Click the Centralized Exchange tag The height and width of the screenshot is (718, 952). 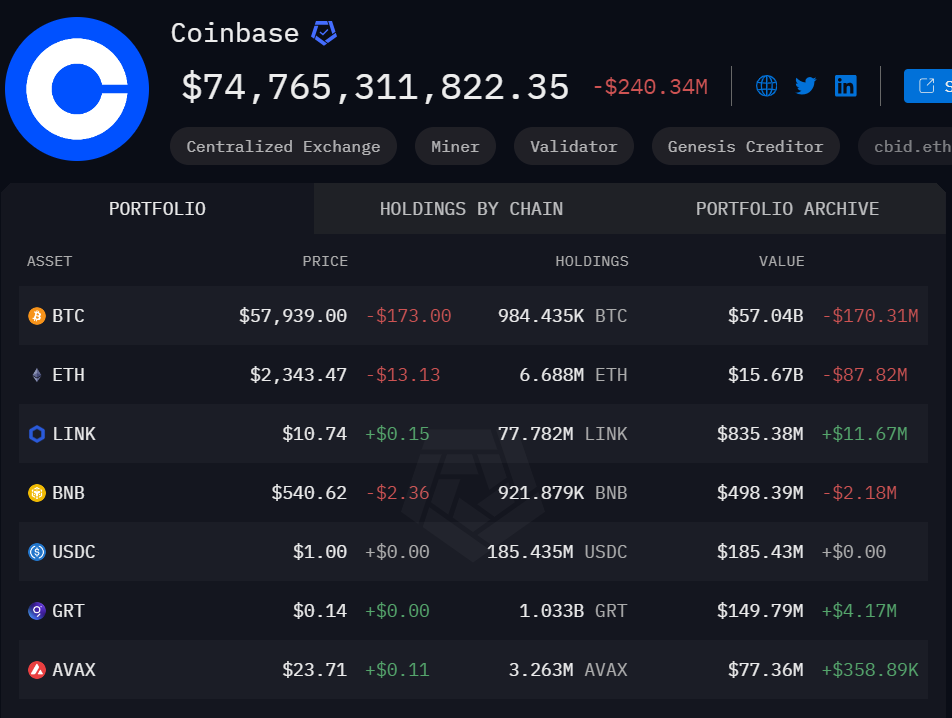click(283, 146)
